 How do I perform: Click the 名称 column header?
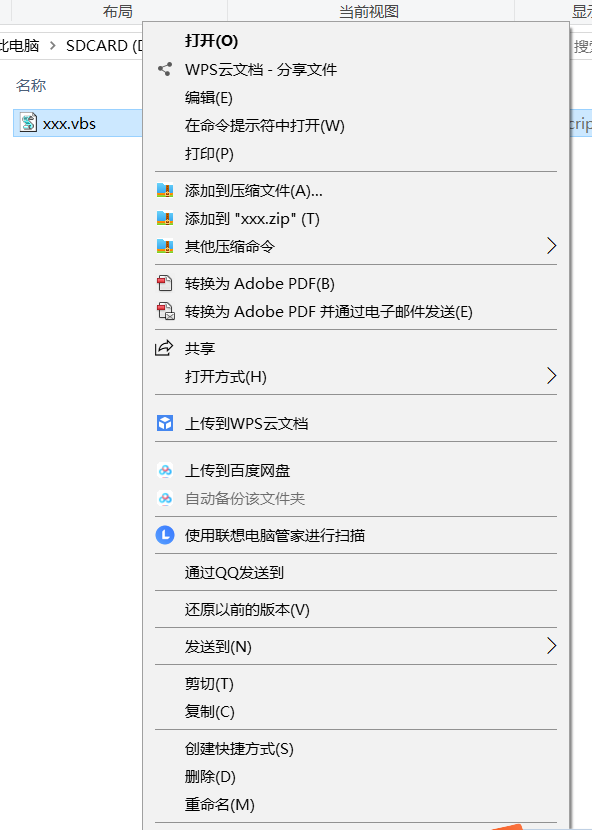coord(31,85)
